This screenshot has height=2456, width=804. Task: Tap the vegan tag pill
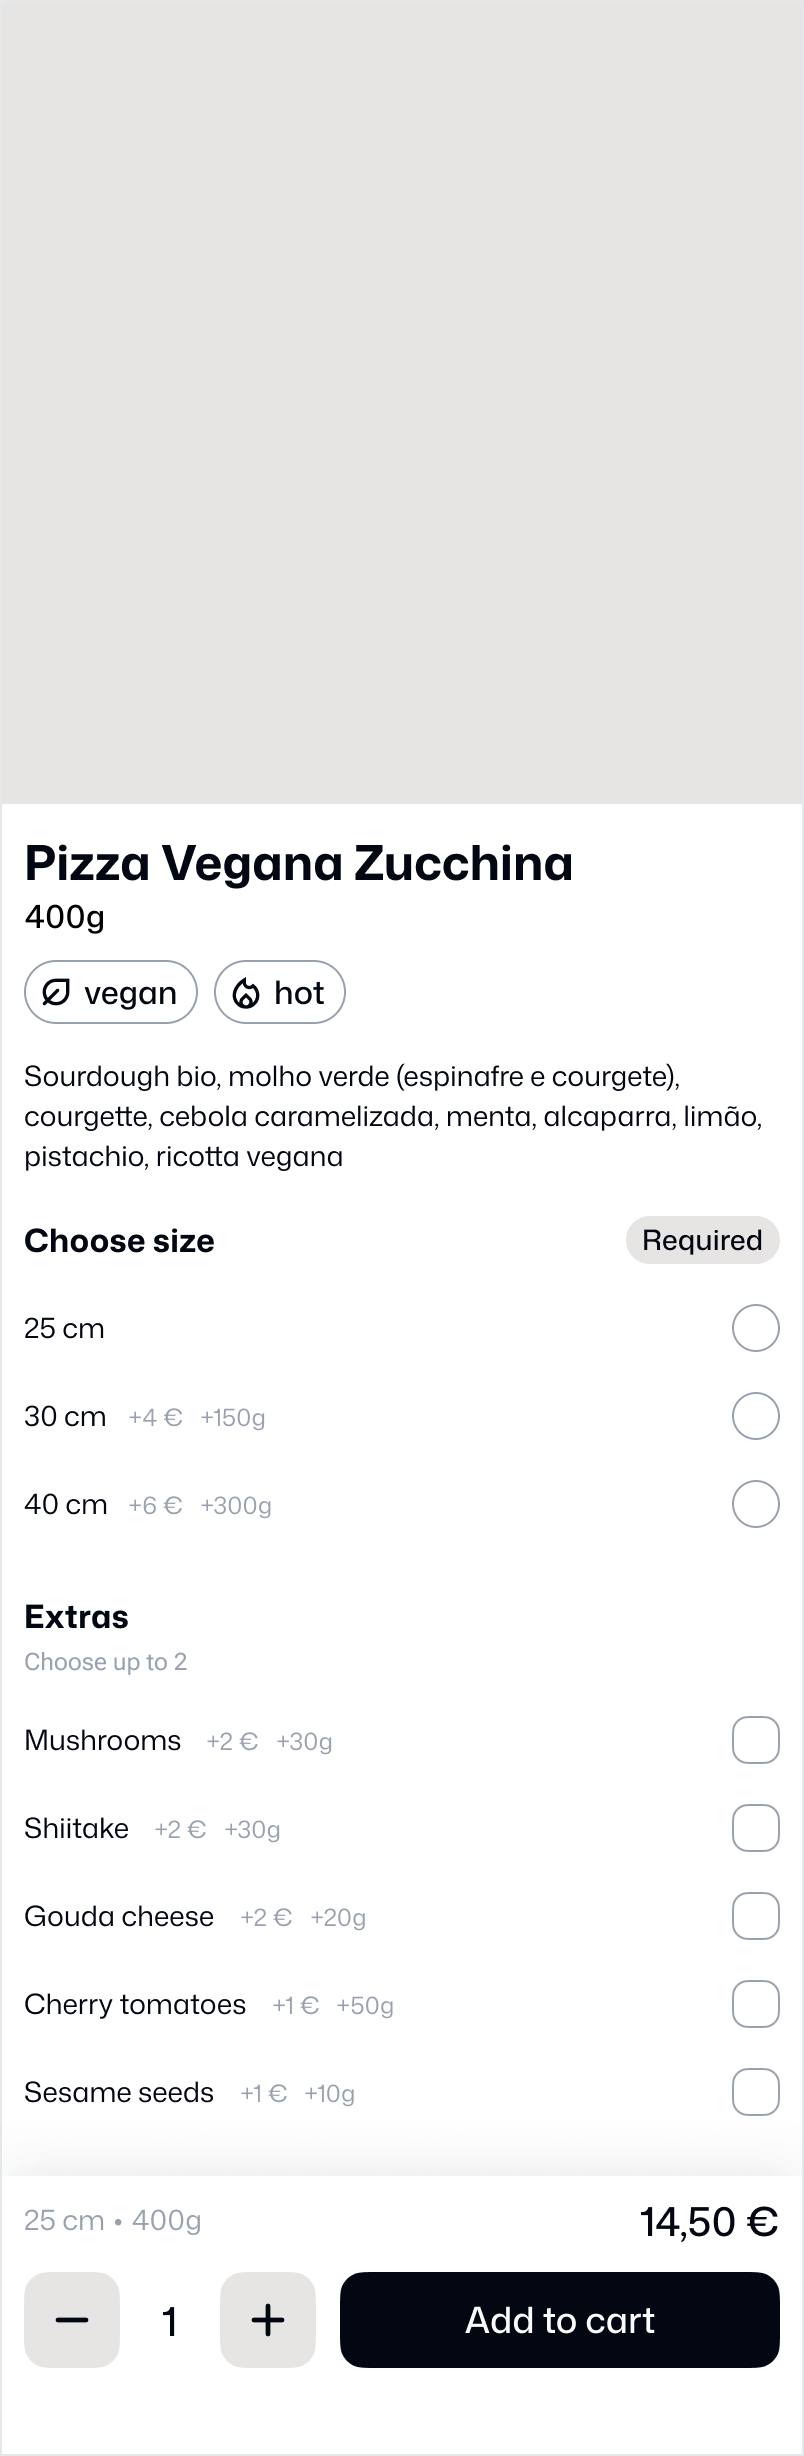pyautogui.click(x=111, y=992)
